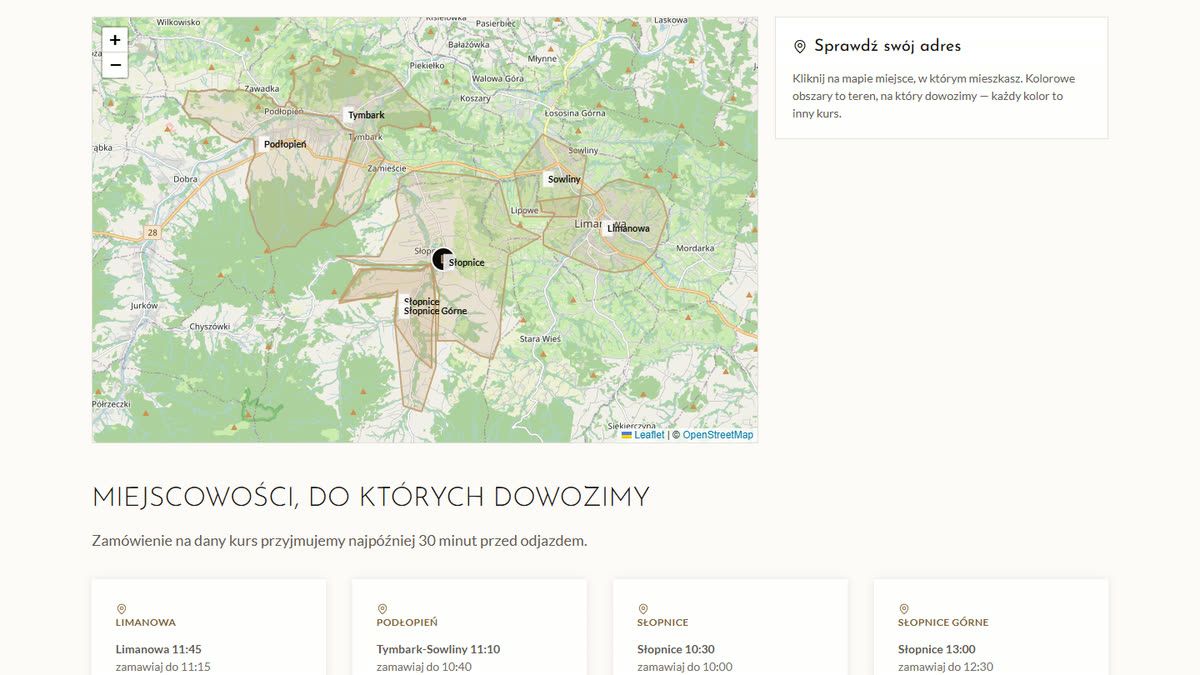Viewport: 1200px width, 675px height.
Task: Click the zamawiaj do 11:15 text
Action: click(163, 667)
